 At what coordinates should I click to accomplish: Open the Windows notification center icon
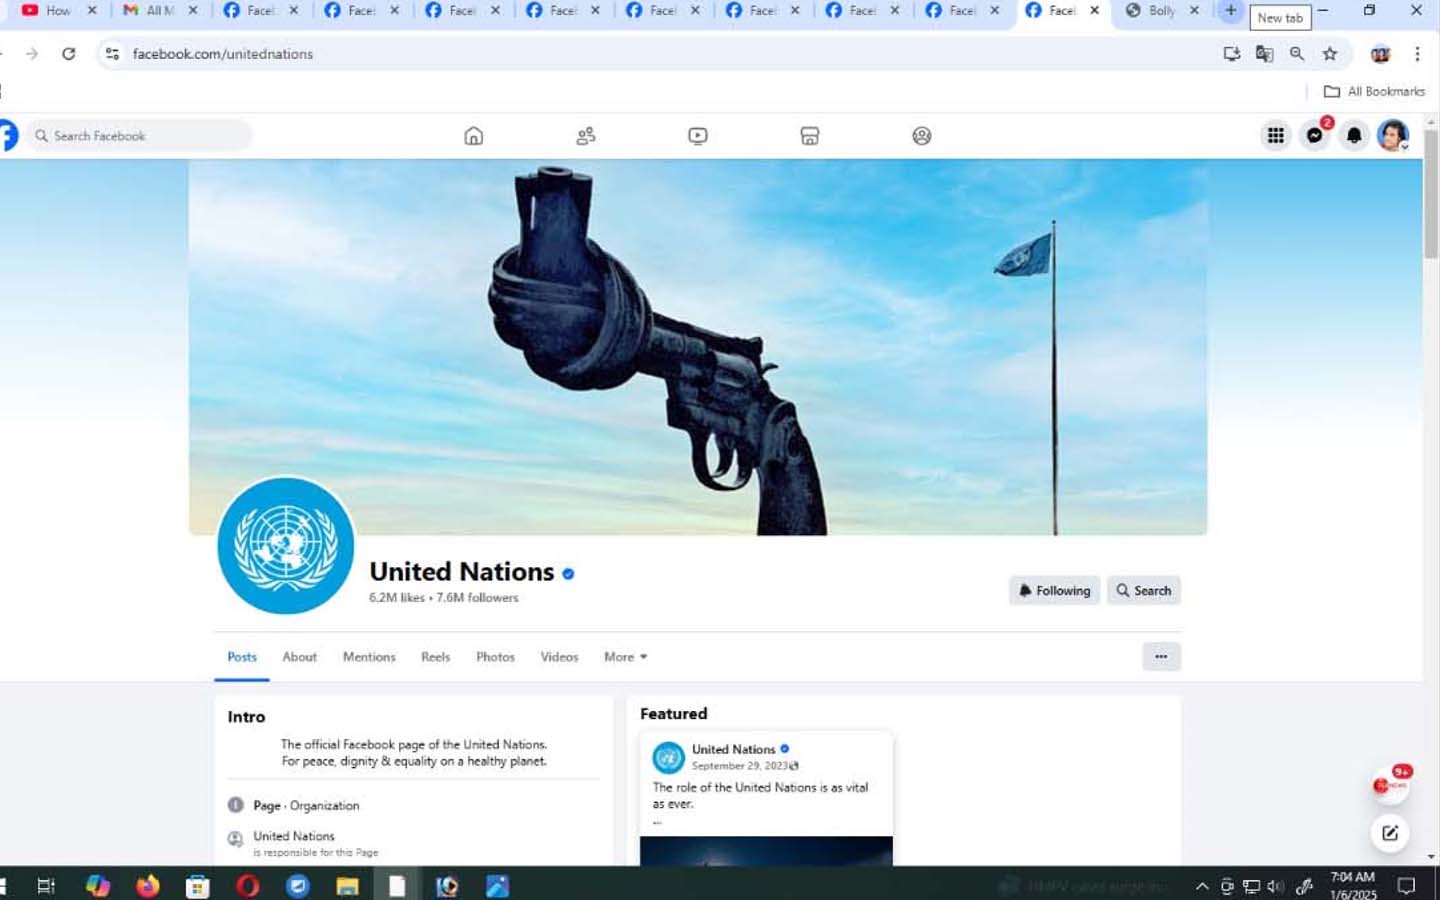coord(1406,886)
